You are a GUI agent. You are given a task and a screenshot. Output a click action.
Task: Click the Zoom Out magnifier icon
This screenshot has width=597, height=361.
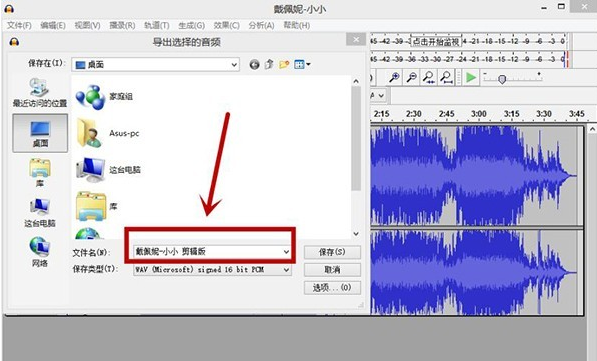tap(411, 77)
